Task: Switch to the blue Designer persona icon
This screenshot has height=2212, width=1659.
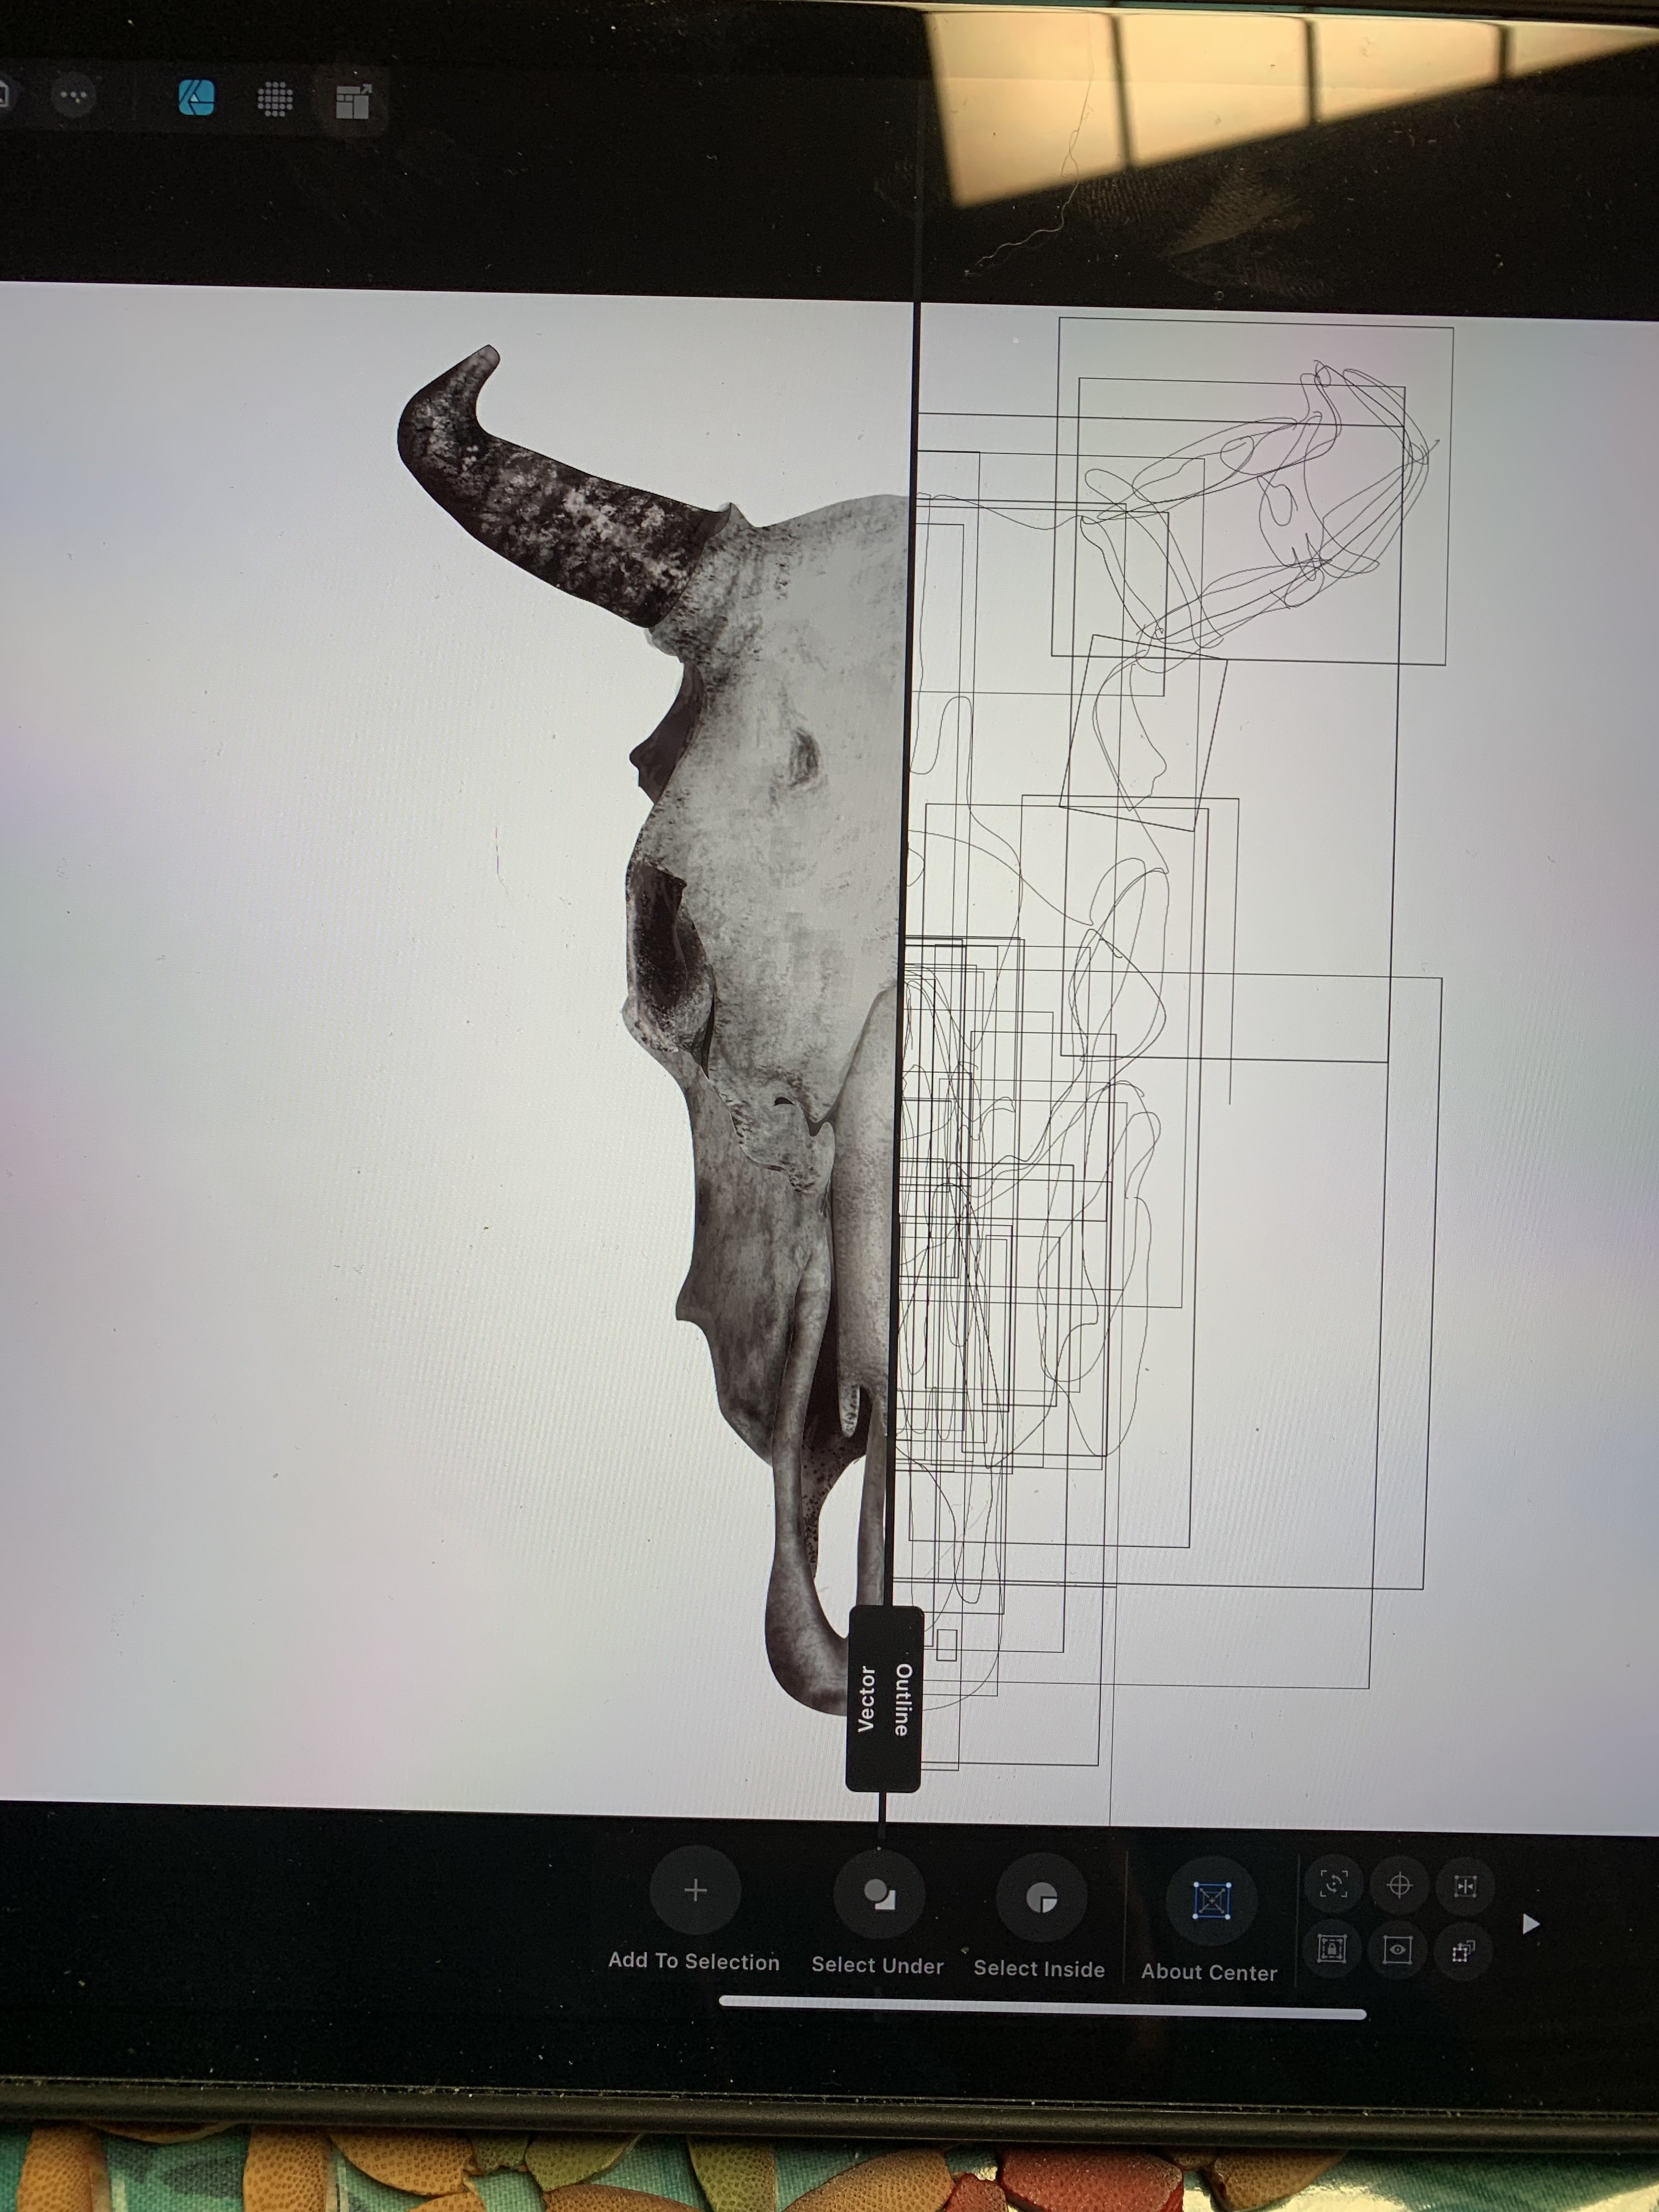Action: click(196, 98)
